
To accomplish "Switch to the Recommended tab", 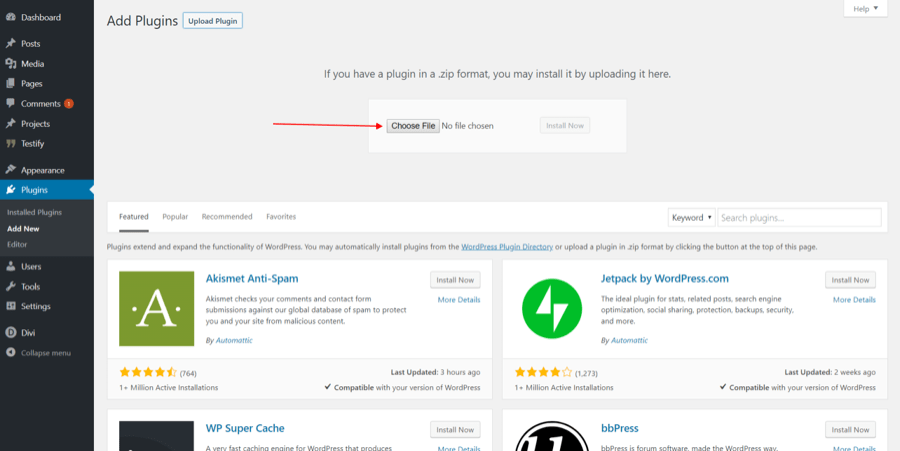I will [x=227, y=217].
